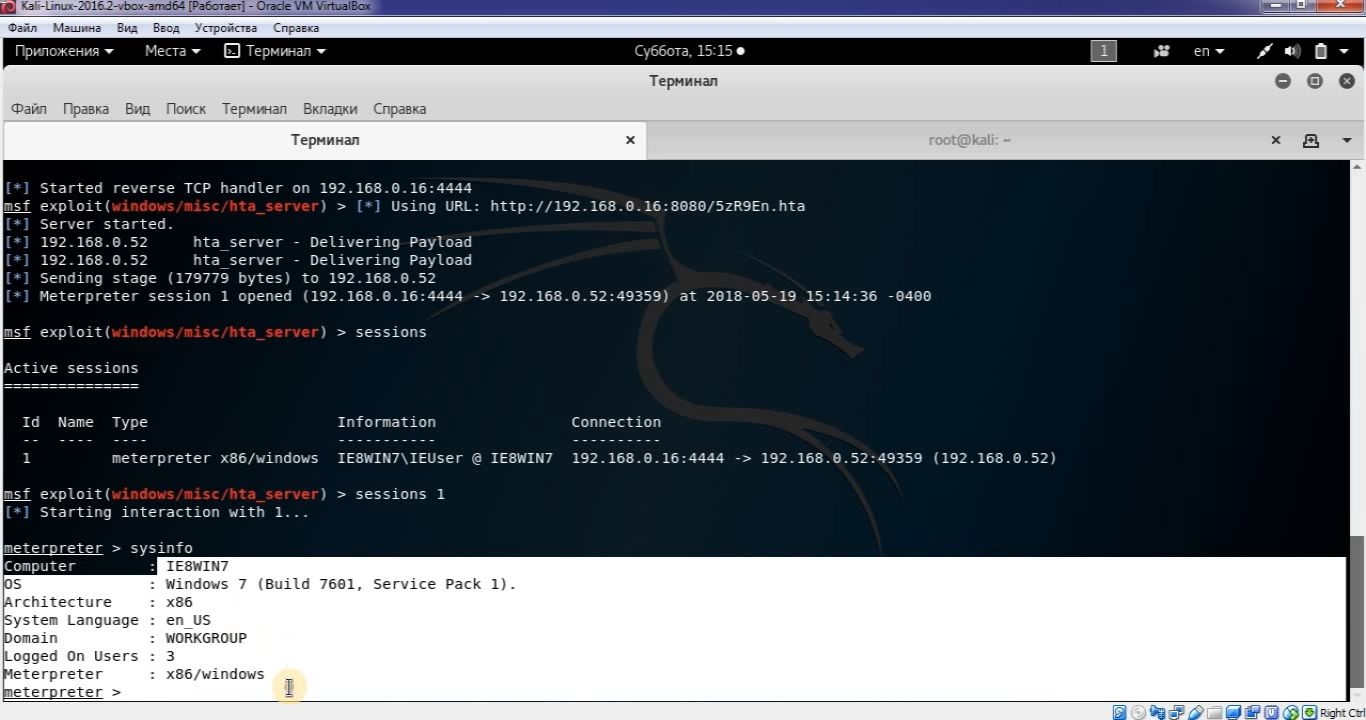Click the System Language value 'en_US'
1366x720 pixels.
click(188, 620)
